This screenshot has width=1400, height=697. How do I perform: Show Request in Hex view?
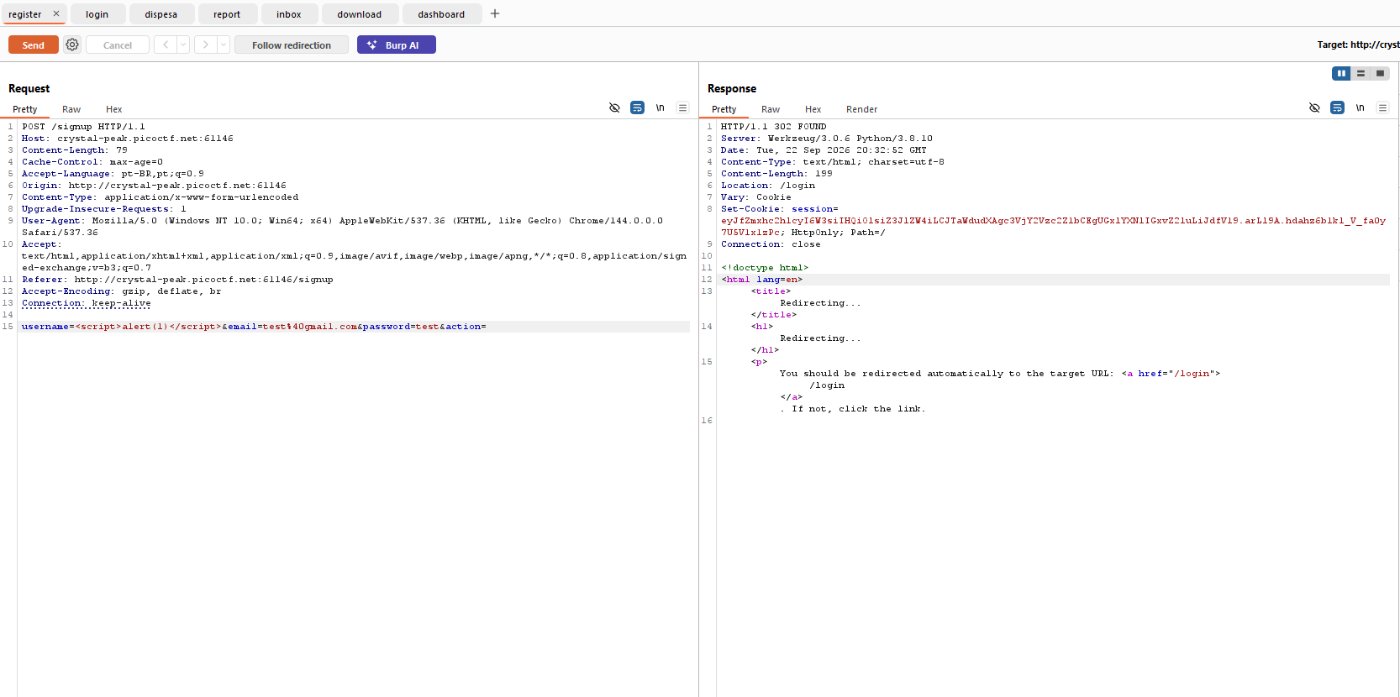tap(114, 109)
